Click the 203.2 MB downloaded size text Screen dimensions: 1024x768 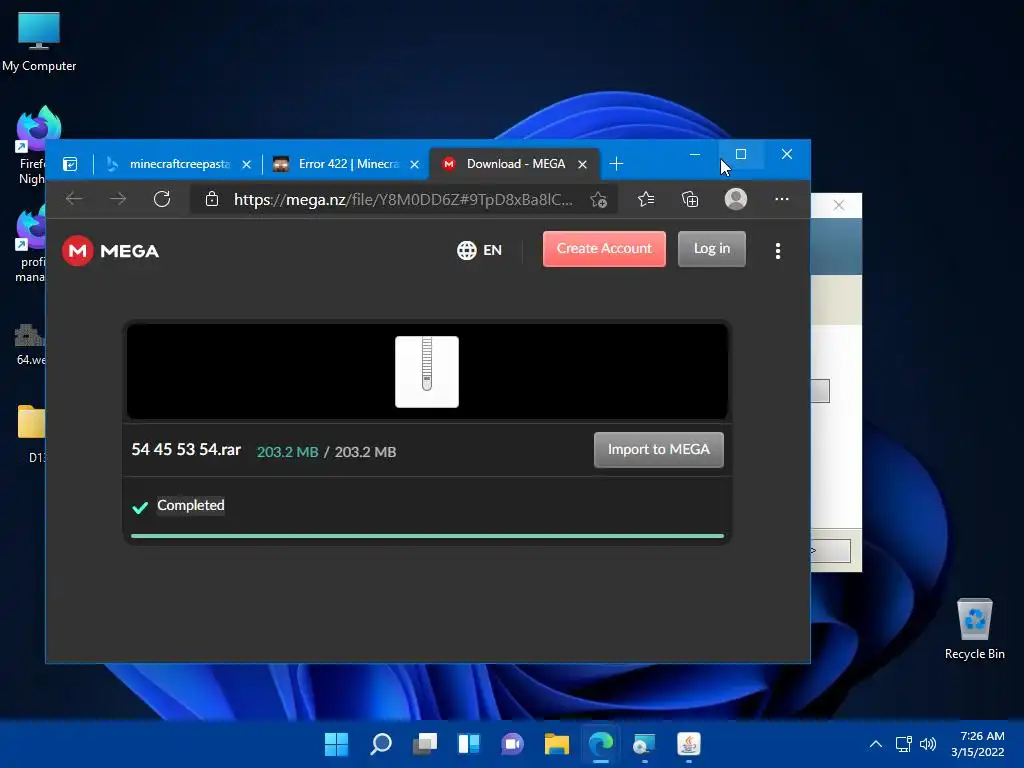(x=287, y=452)
